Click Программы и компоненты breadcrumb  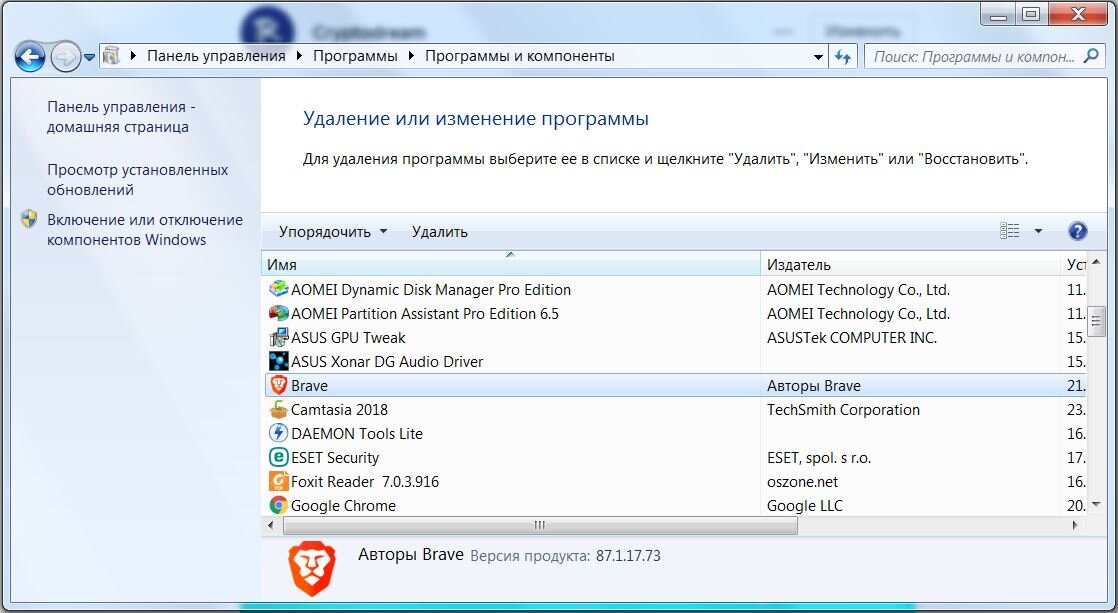click(x=520, y=56)
